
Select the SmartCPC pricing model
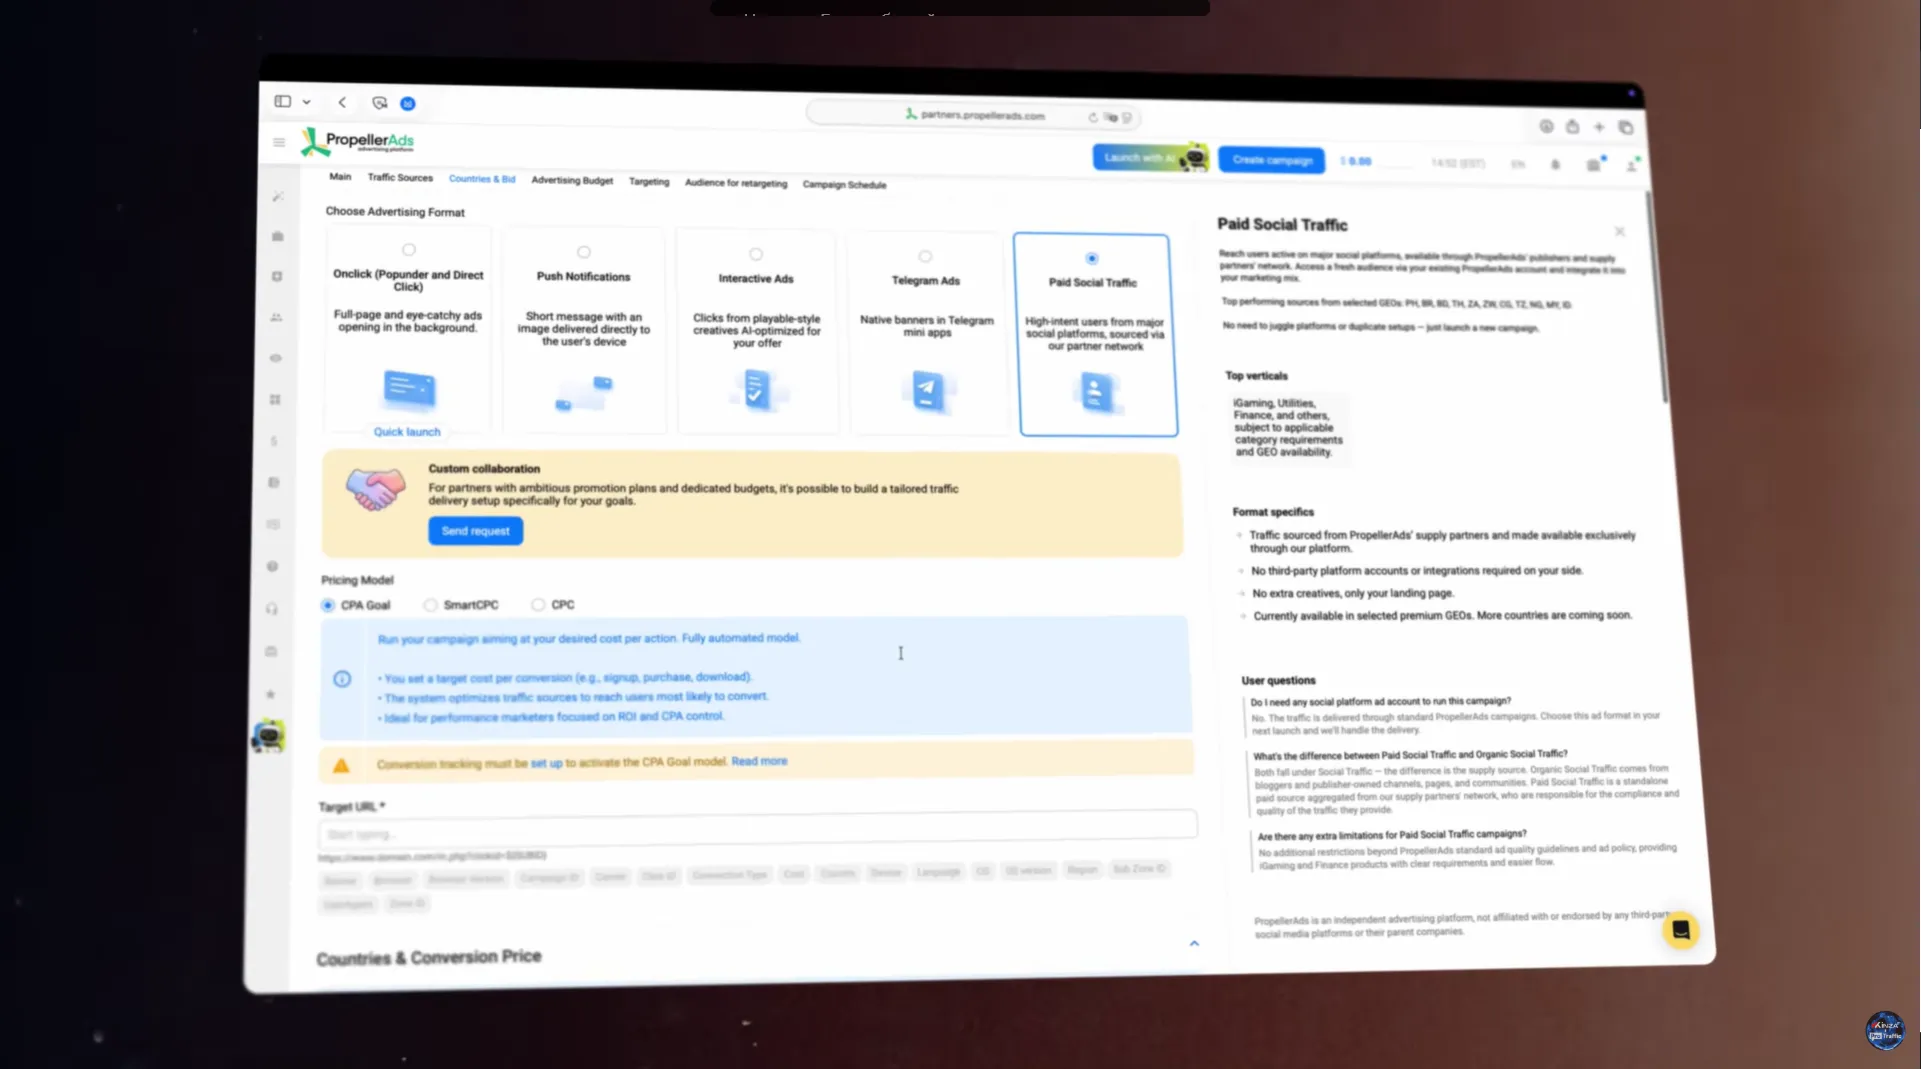coord(430,605)
